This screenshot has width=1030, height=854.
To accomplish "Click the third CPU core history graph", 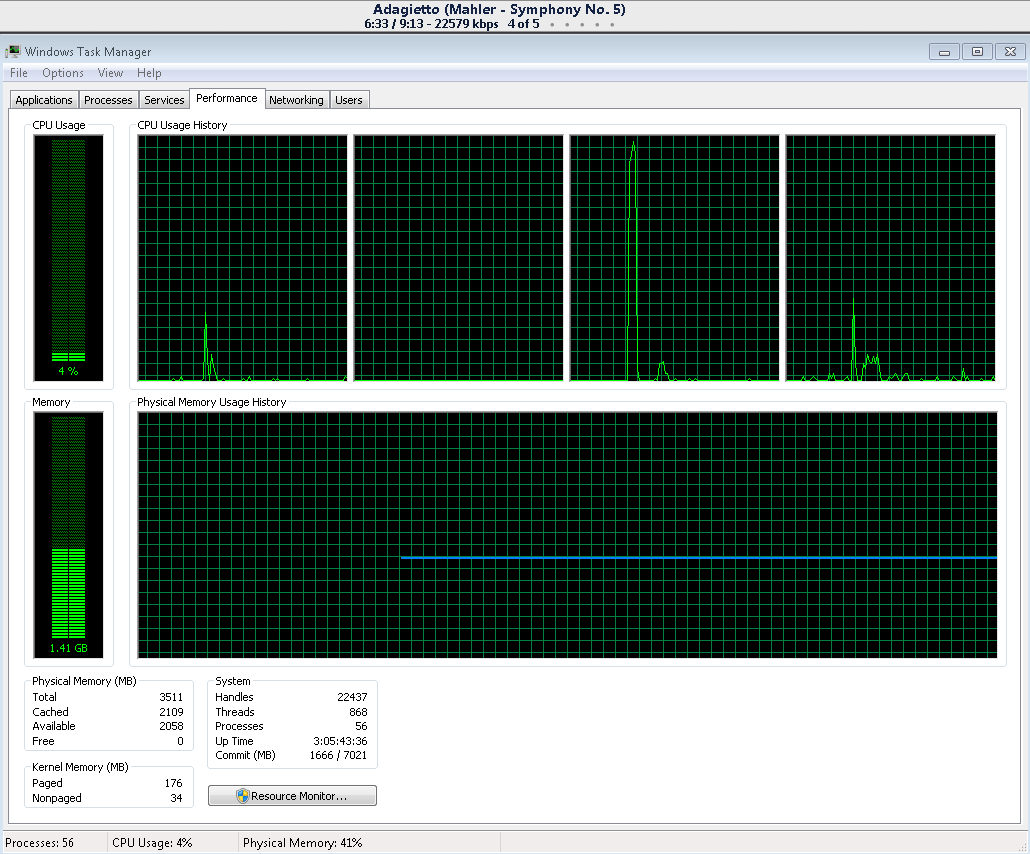I will 675,258.
